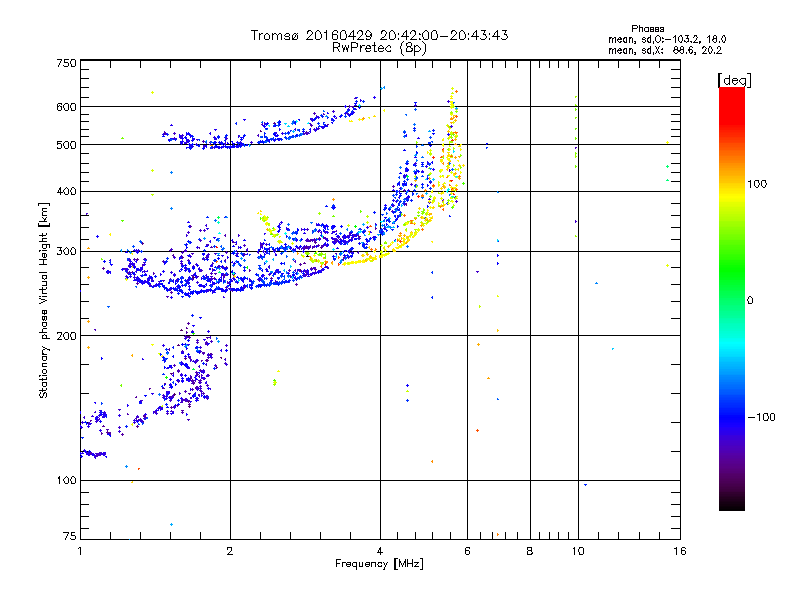Viewport: 800px width, 600px height.
Task: Click the 'mean, sd,X: 88.6, 20.2' statistics line
Action: point(665,51)
